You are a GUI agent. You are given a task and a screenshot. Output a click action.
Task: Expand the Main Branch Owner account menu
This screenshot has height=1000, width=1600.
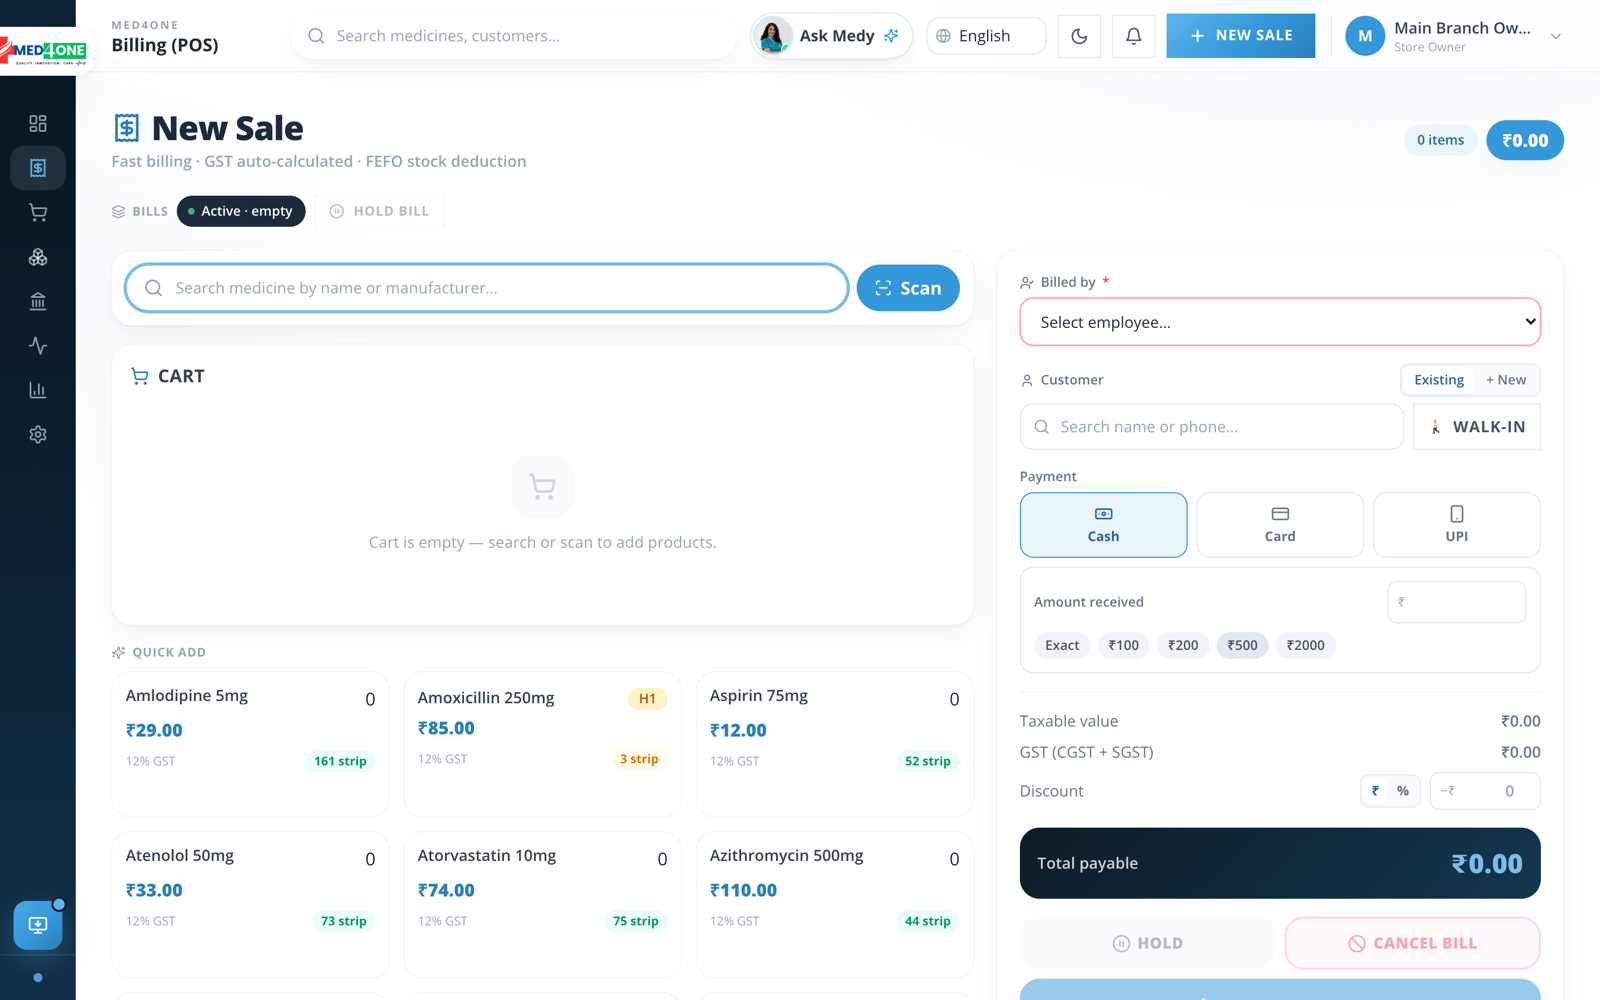1454,36
